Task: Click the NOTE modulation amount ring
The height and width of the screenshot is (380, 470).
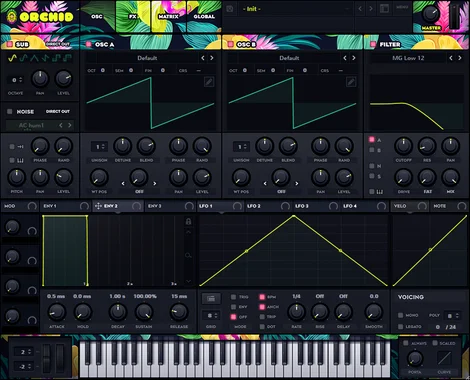Action: click(462, 206)
